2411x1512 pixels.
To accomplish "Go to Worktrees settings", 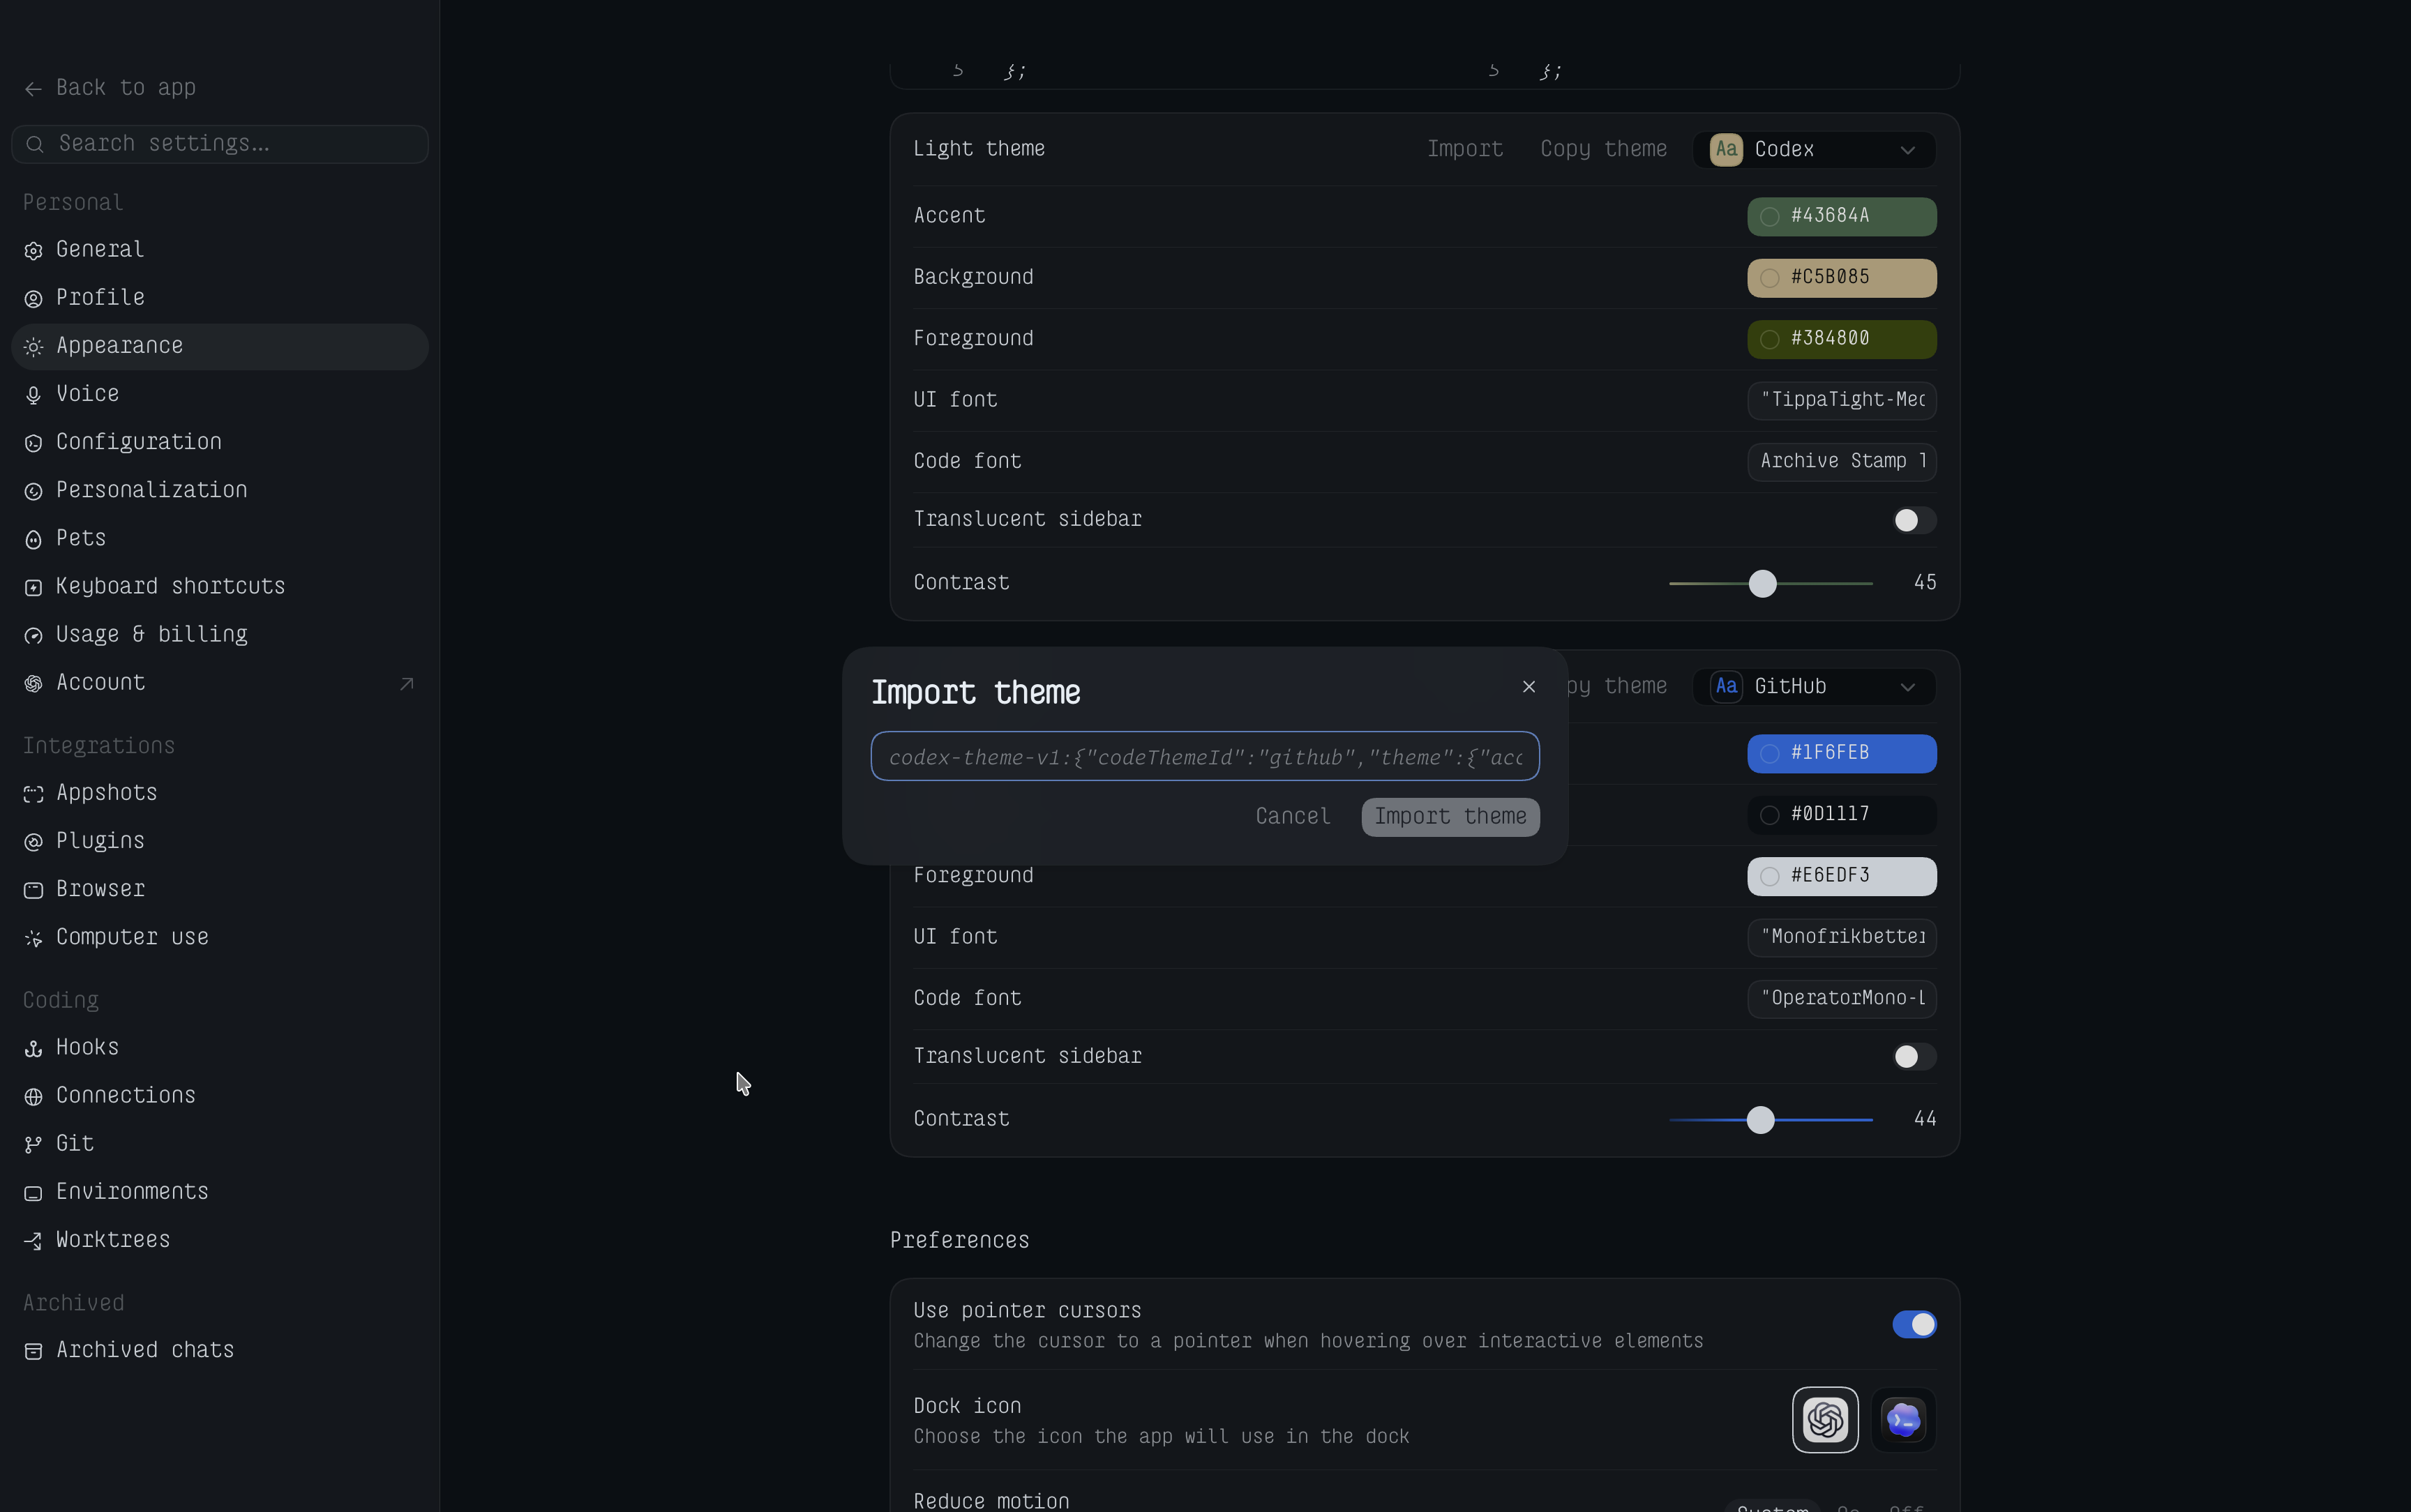I will (219, 1239).
